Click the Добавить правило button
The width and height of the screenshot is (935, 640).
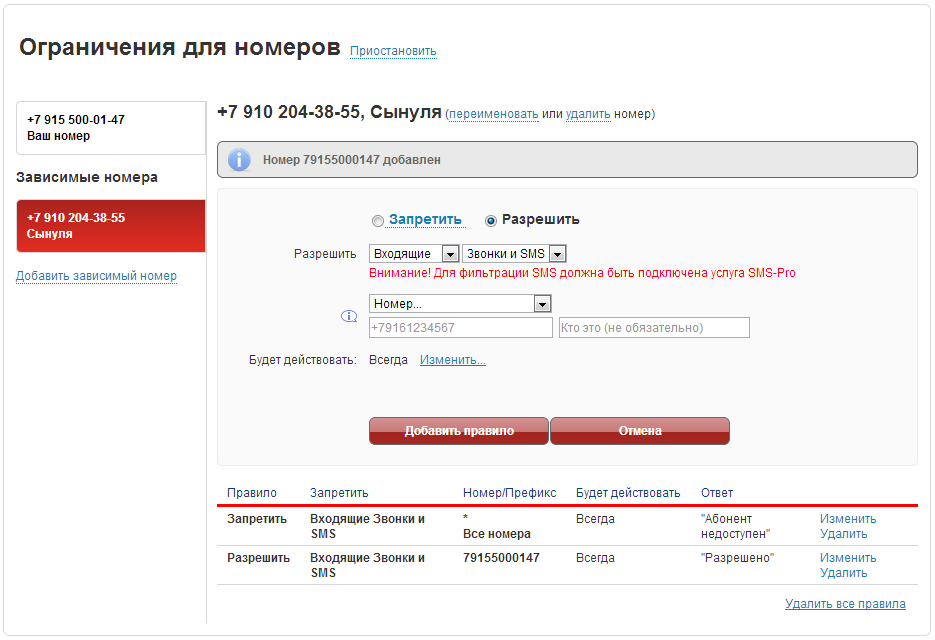point(459,431)
